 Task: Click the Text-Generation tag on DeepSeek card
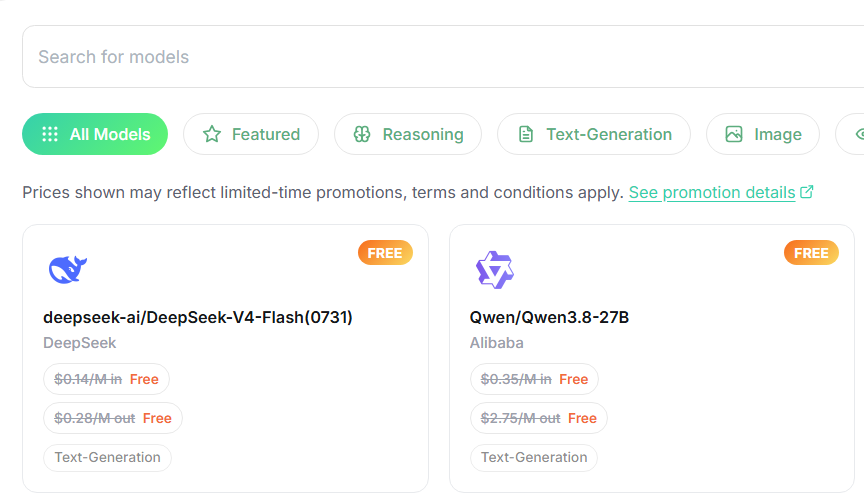click(107, 457)
